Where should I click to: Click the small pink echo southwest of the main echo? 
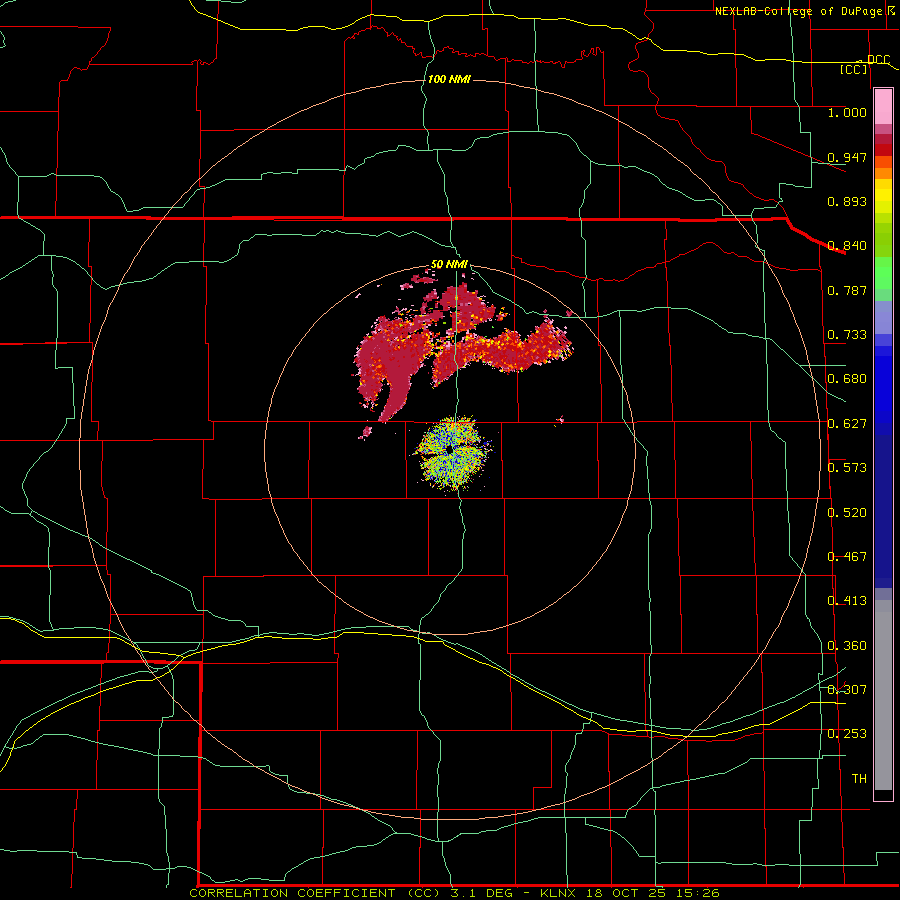pos(366,432)
